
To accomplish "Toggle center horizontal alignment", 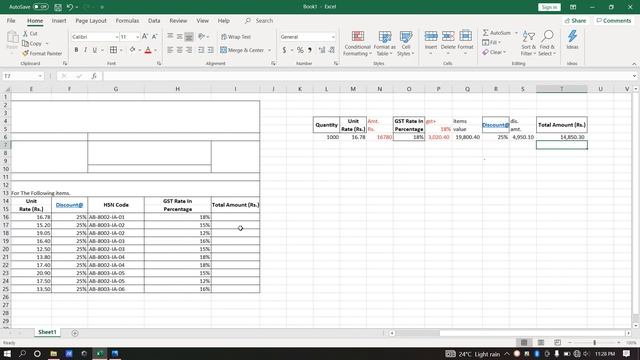I will tap(179, 50).
